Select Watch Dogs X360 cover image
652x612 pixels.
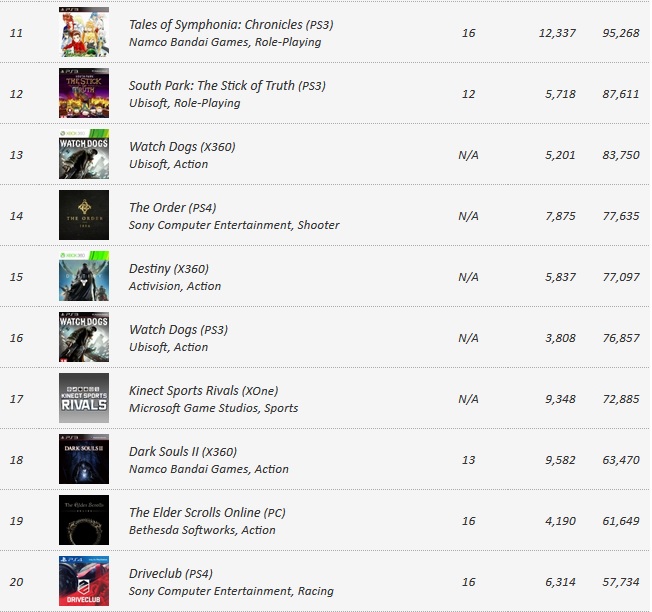click(84, 154)
